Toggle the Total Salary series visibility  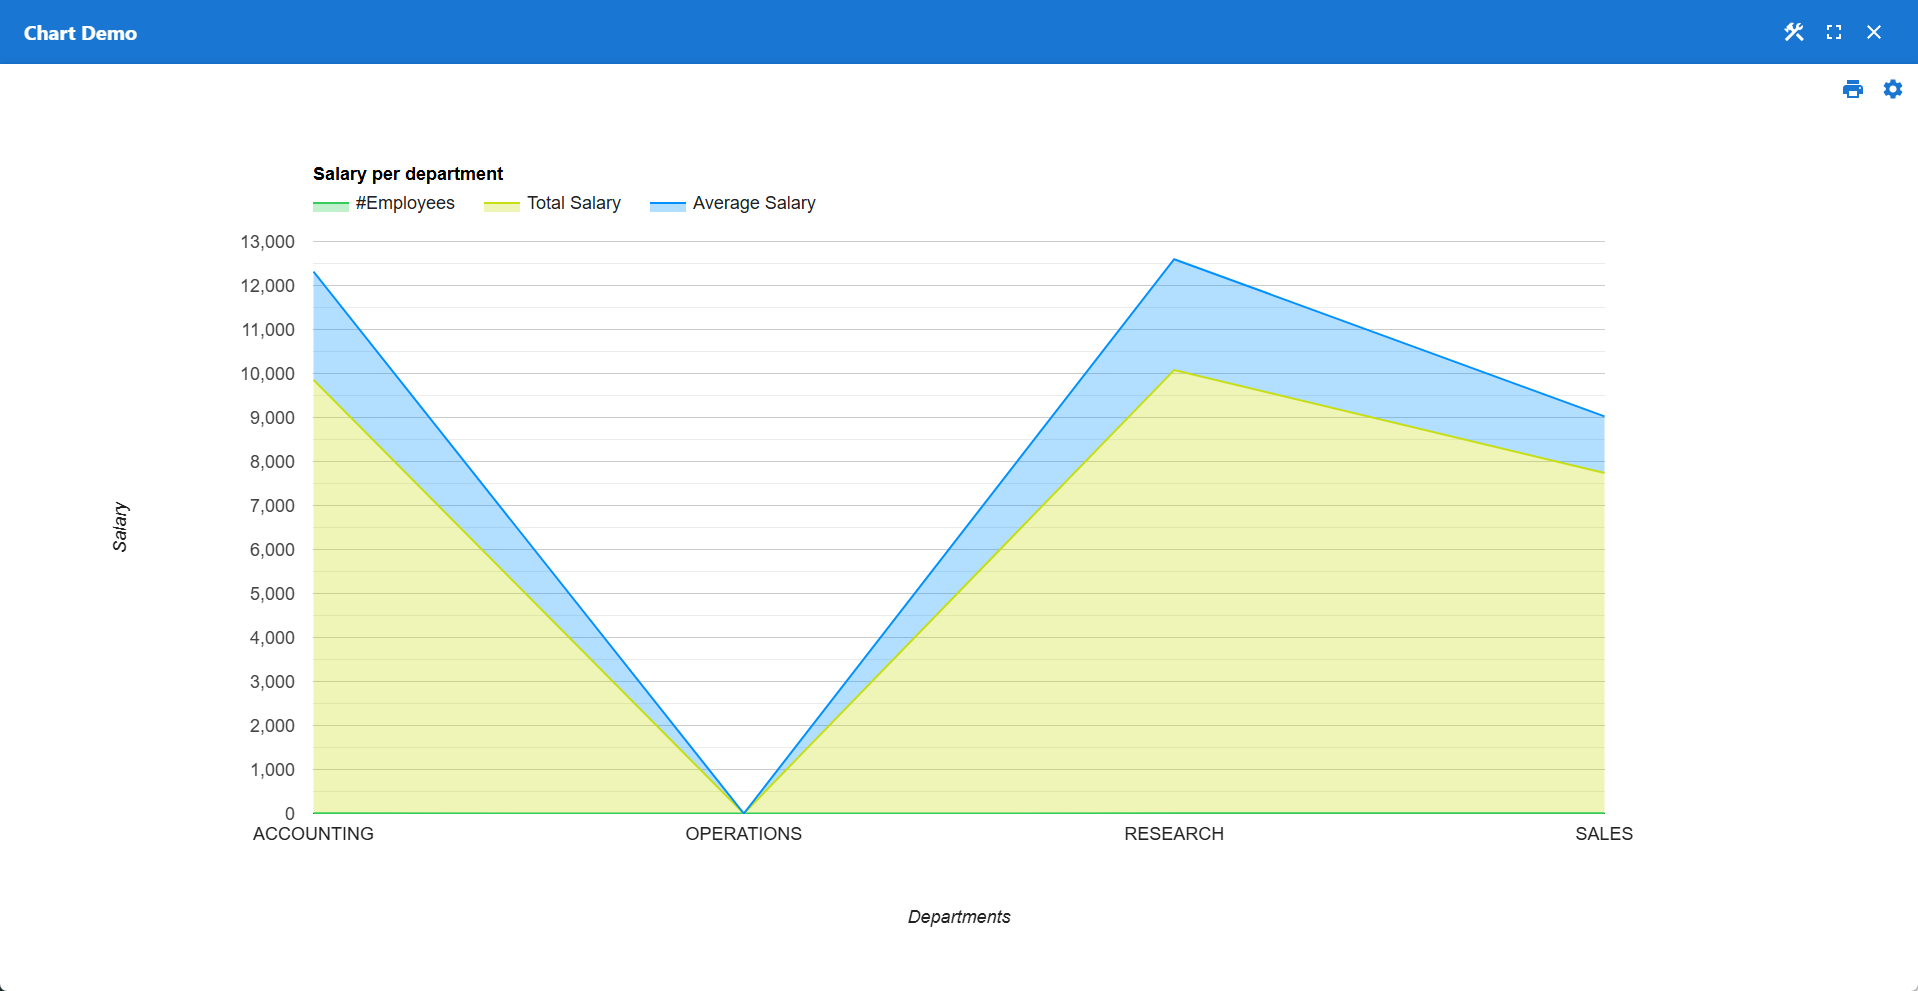pos(574,203)
